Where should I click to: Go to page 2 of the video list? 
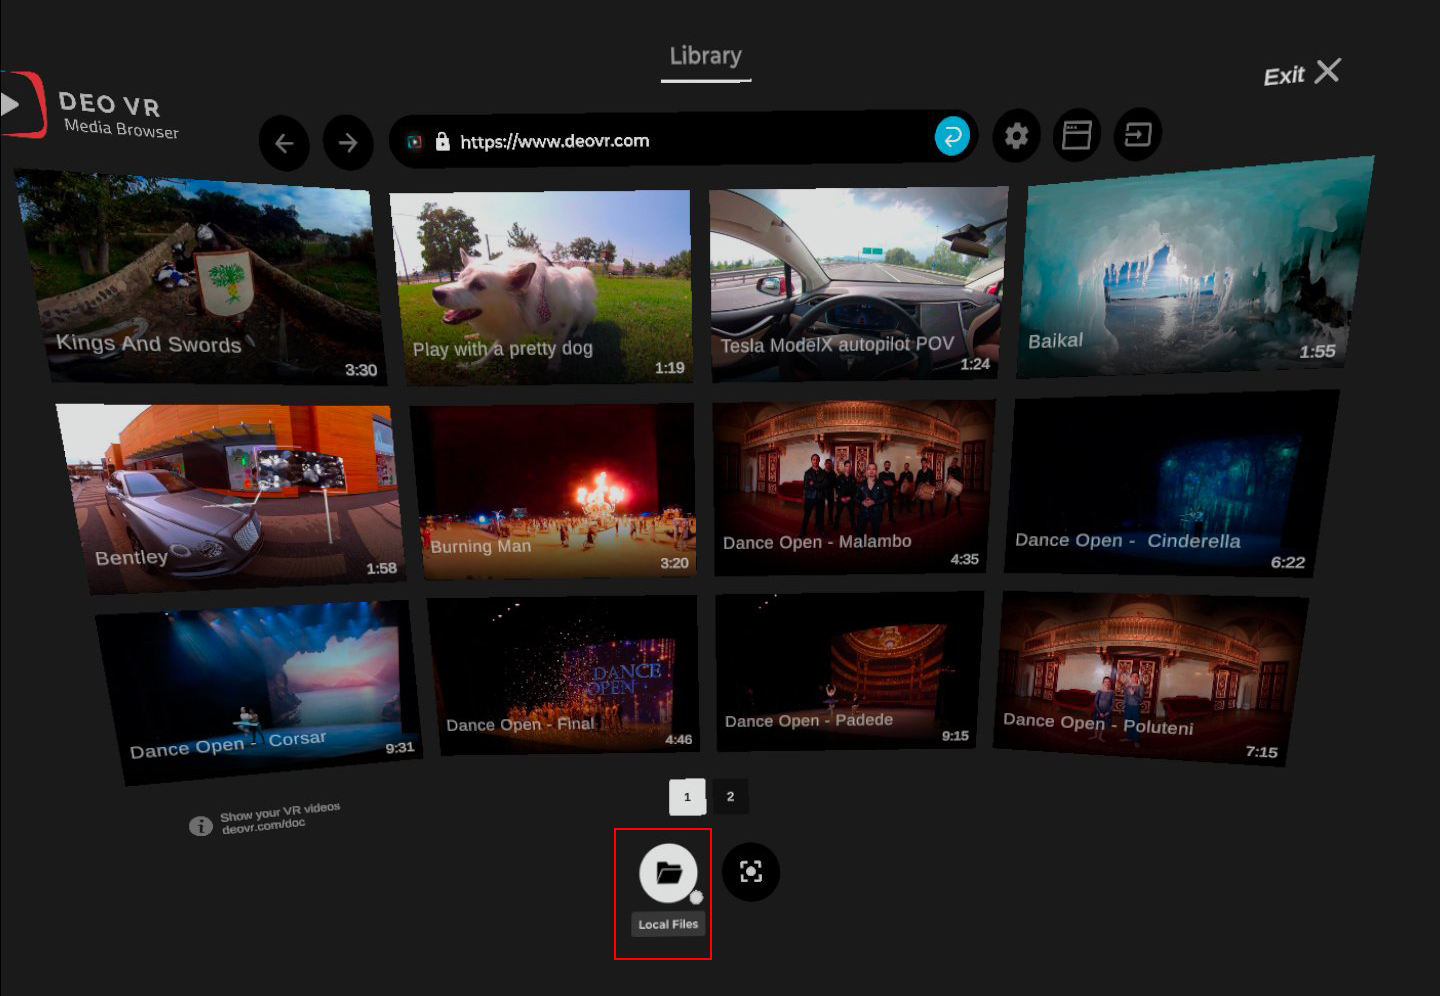click(730, 796)
